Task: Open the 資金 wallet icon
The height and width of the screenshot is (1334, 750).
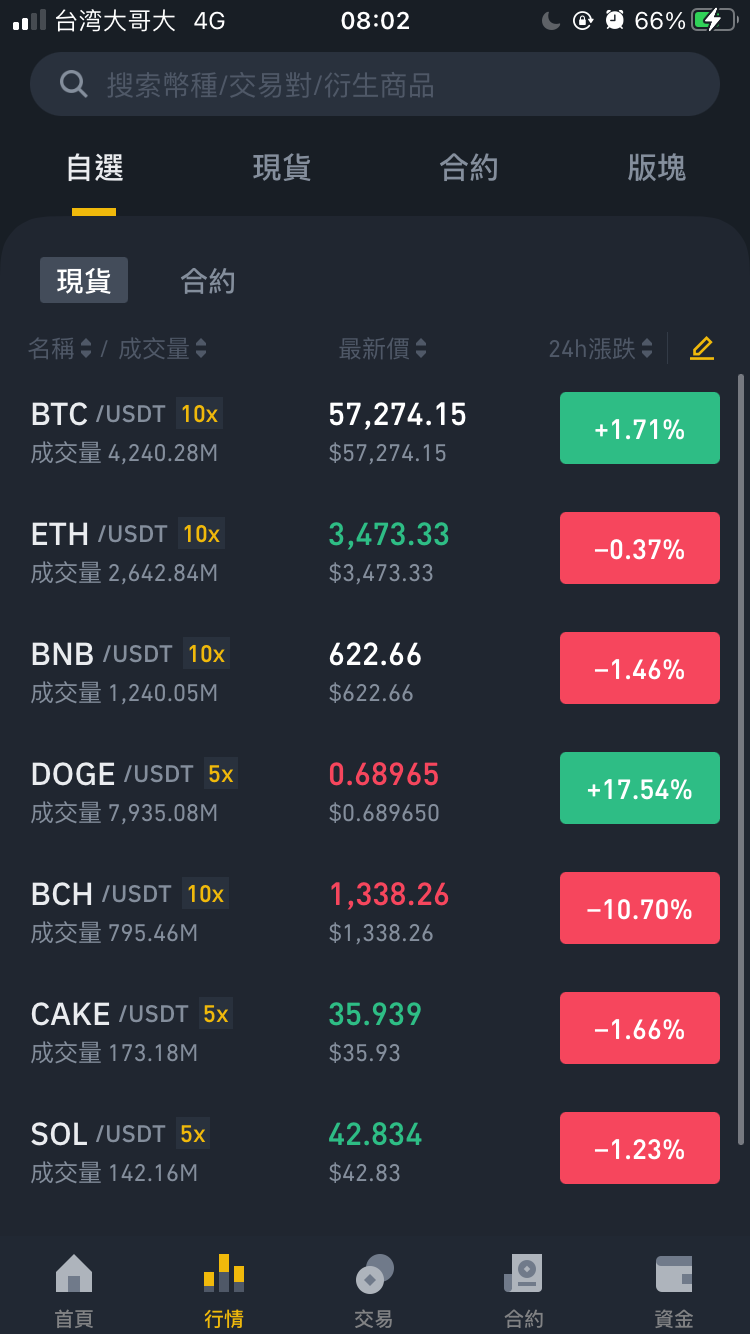Action: (x=674, y=1275)
